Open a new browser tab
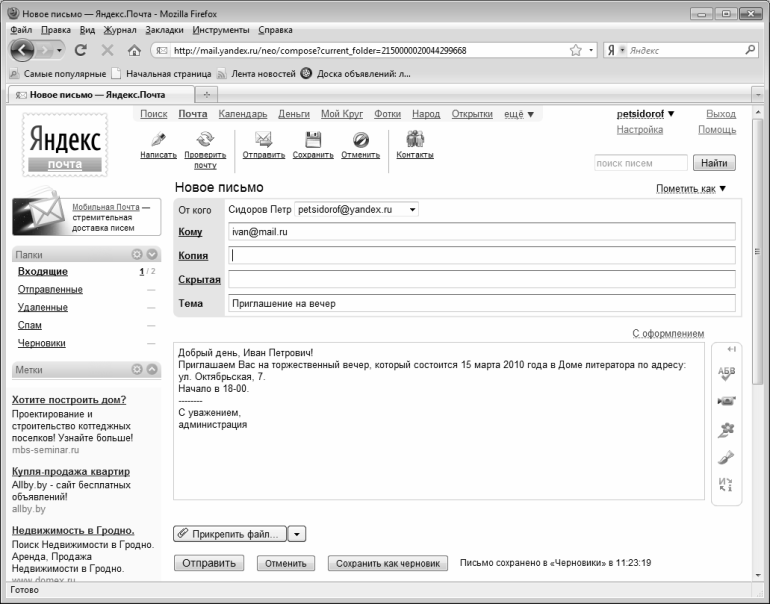The height and width of the screenshot is (604, 770). (206, 94)
